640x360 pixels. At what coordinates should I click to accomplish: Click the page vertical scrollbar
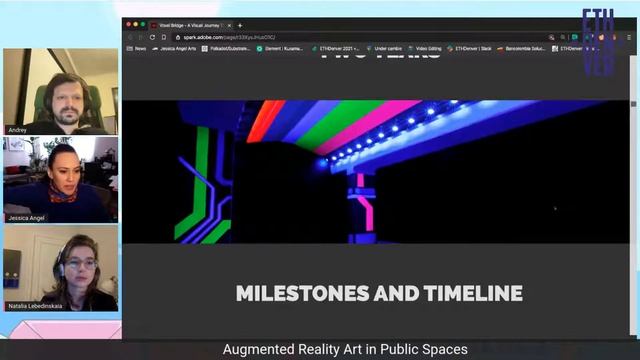(633, 196)
